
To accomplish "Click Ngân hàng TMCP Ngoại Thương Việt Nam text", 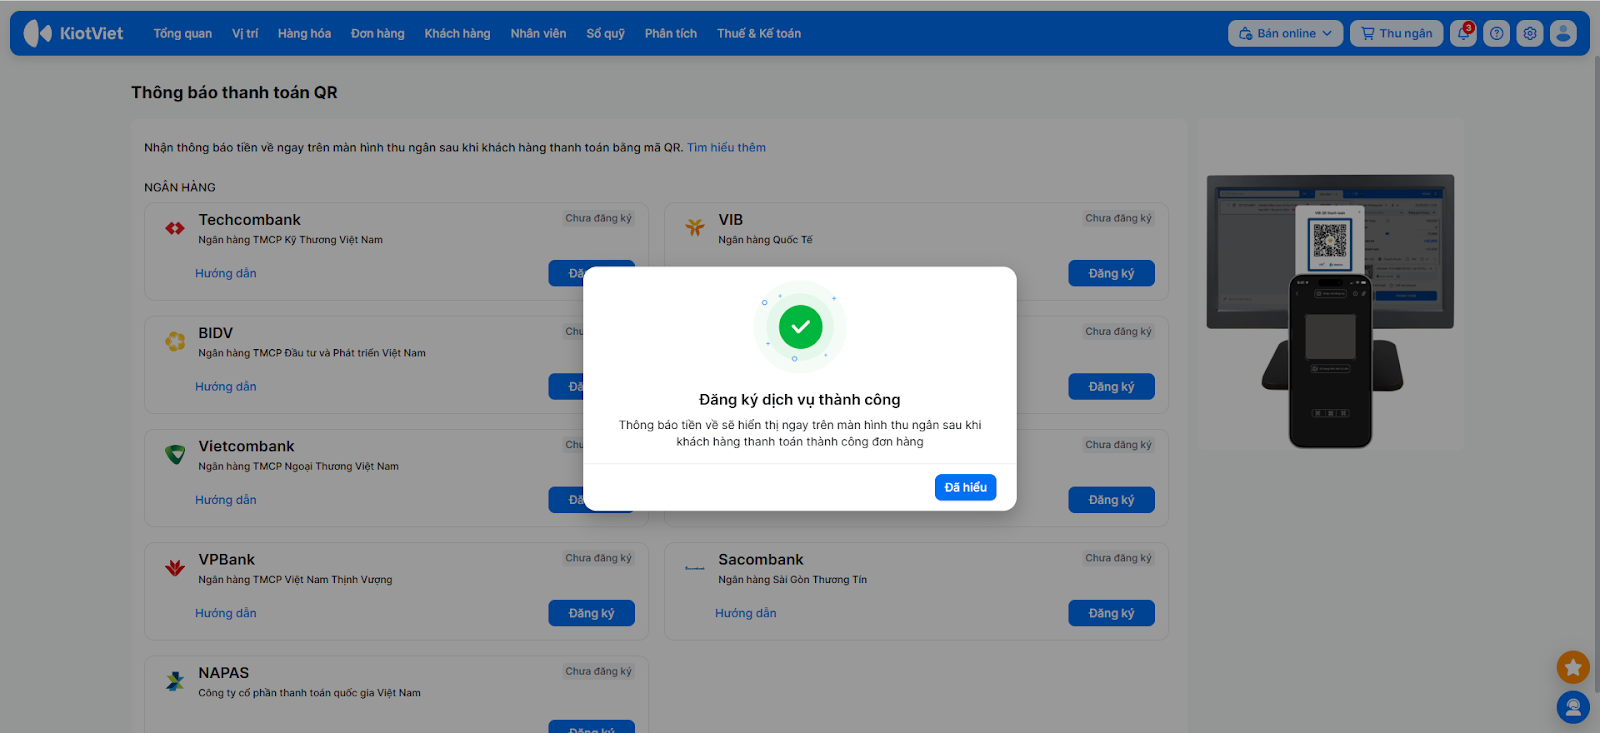I will click(298, 466).
